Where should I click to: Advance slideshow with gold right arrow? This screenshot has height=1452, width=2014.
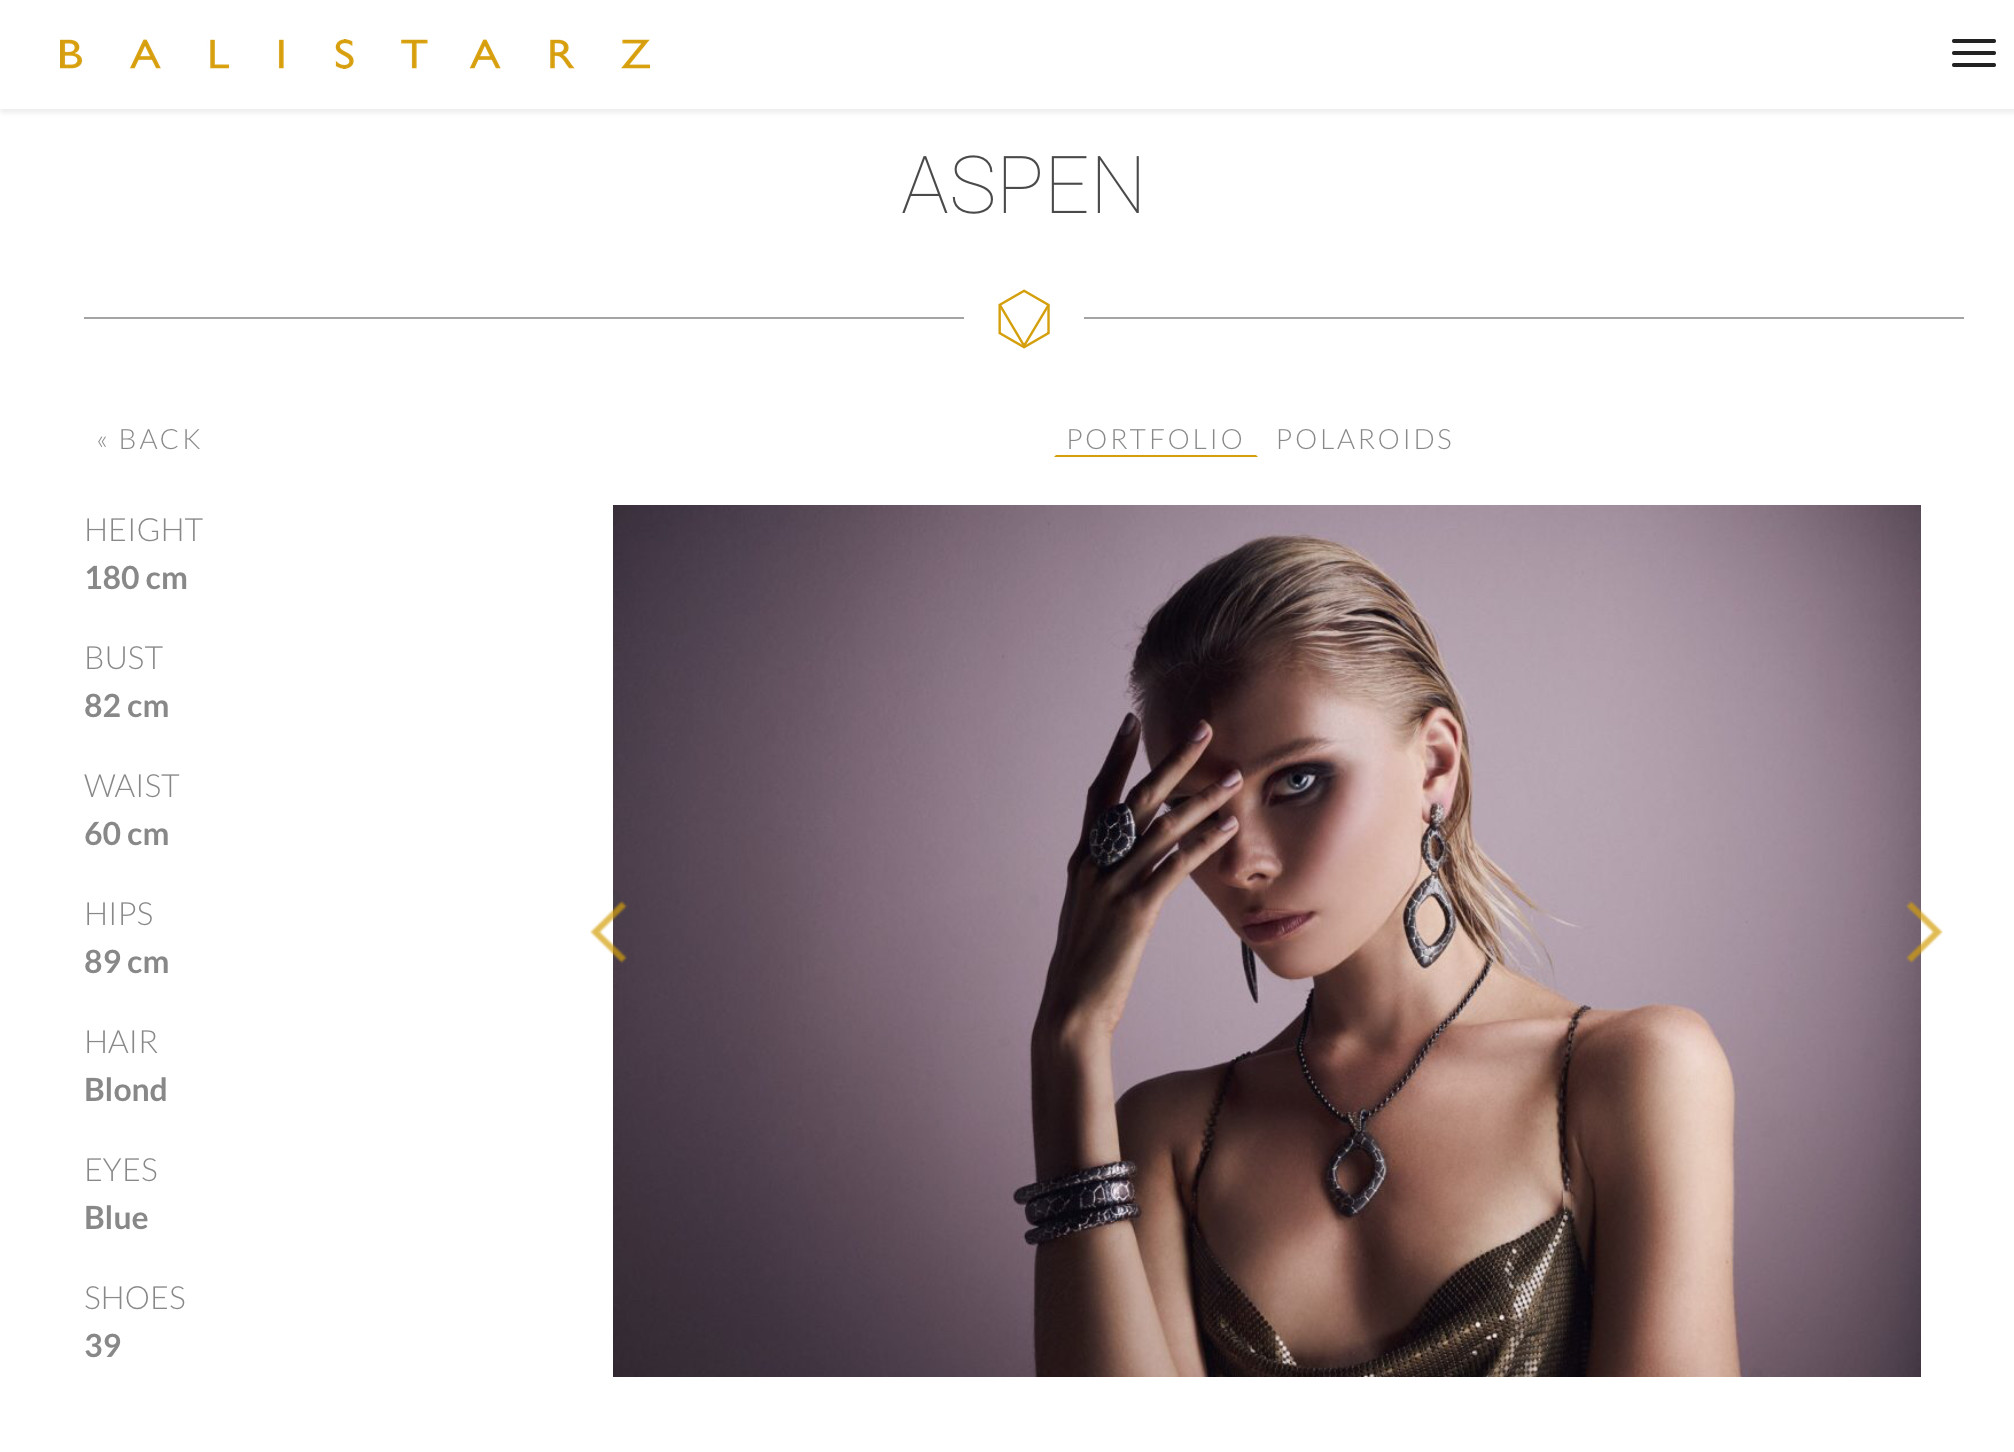click(1924, 932)
